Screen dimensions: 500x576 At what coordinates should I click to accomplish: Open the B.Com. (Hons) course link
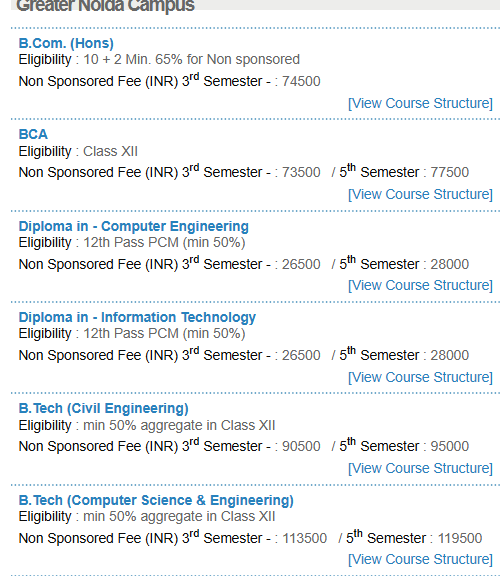click(x=66, y=43)
